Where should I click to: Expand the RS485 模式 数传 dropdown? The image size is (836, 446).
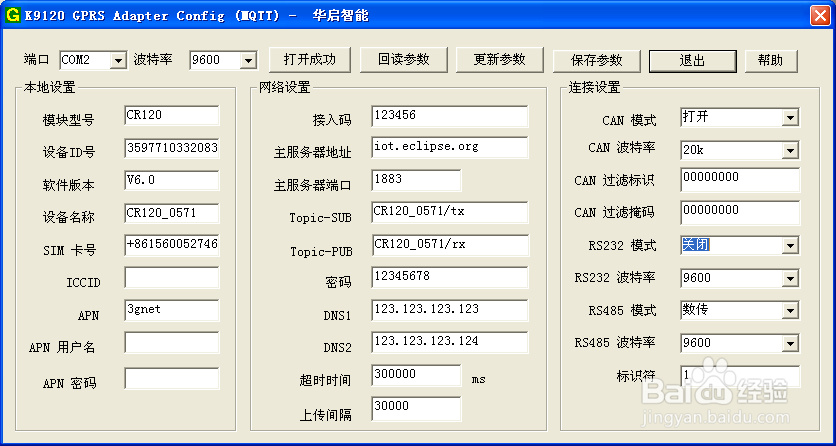(x=791, y=311)
